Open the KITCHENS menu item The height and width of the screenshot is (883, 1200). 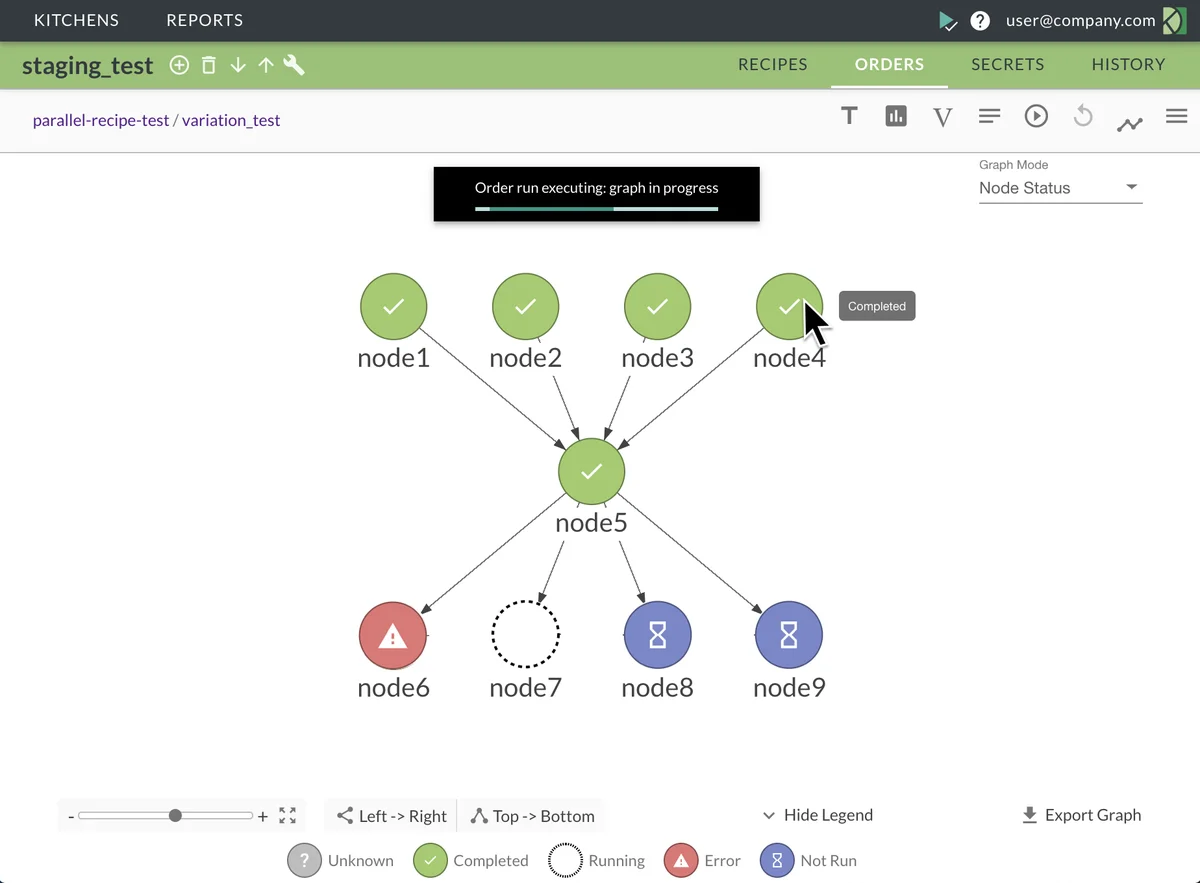76,20
